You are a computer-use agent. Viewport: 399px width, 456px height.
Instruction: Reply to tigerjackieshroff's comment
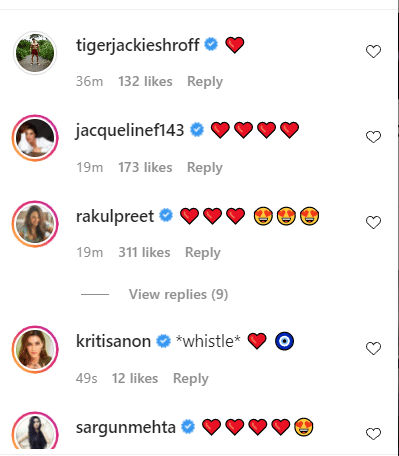pos(205,82)
